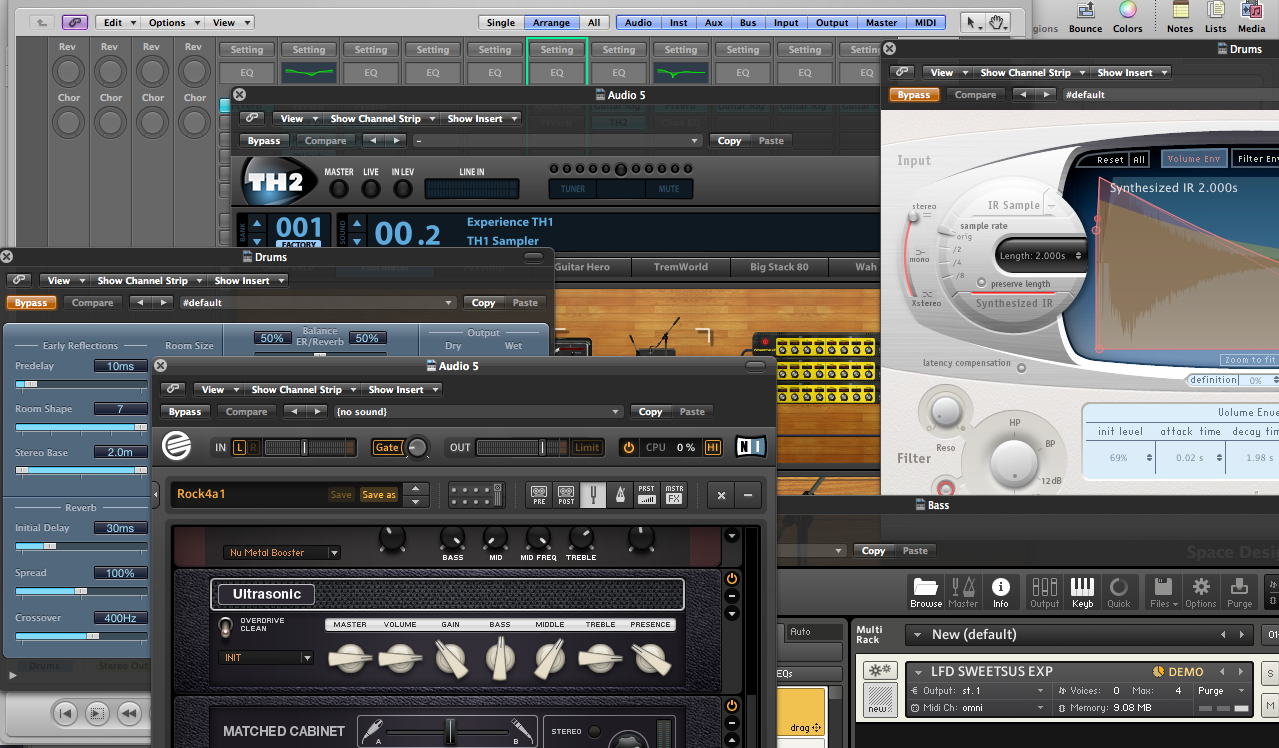The width and height of the screenshot is (1279, 748).
Task: Open the metronome in Guitar Rig toolbar
Action: coord(620,494)
